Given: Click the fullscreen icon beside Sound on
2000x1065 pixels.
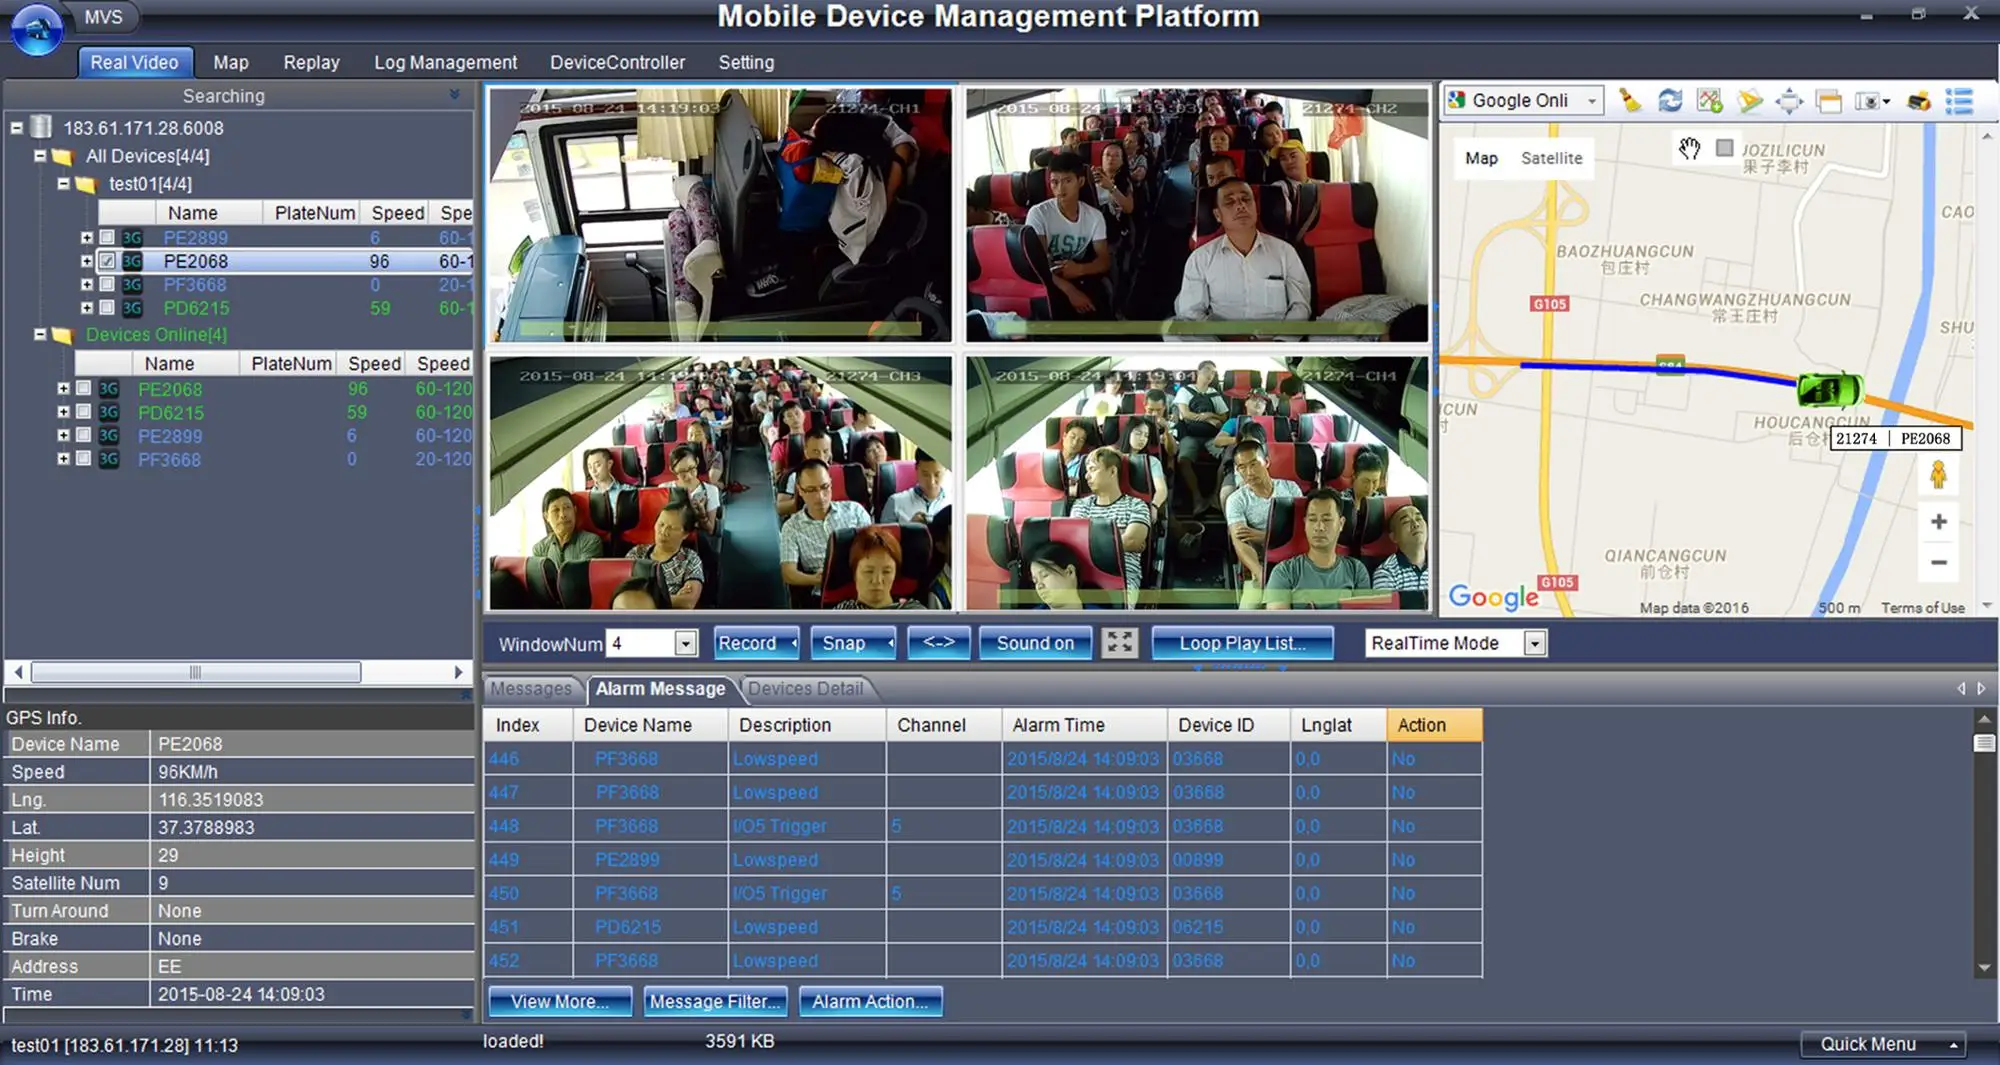Looking at the screenshot, I should click(x=1120, y=643).
